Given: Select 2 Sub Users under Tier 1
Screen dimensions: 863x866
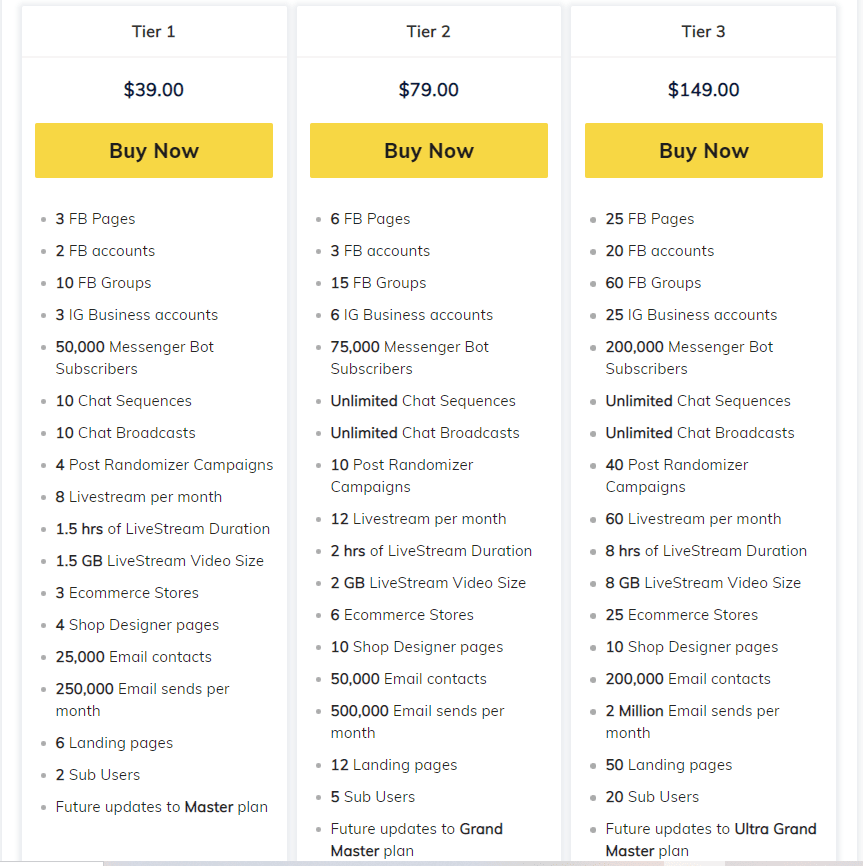Looking at the screenshot, I should pyautogui.click(x=98, y=774).
